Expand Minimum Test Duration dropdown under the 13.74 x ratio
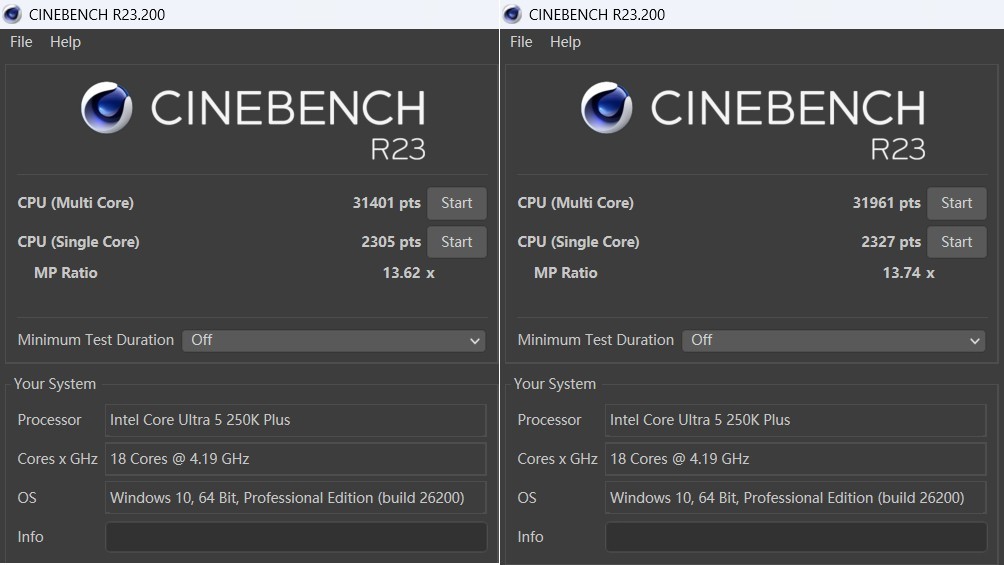Screen dimensions: 1004x565 click(833, 340)
